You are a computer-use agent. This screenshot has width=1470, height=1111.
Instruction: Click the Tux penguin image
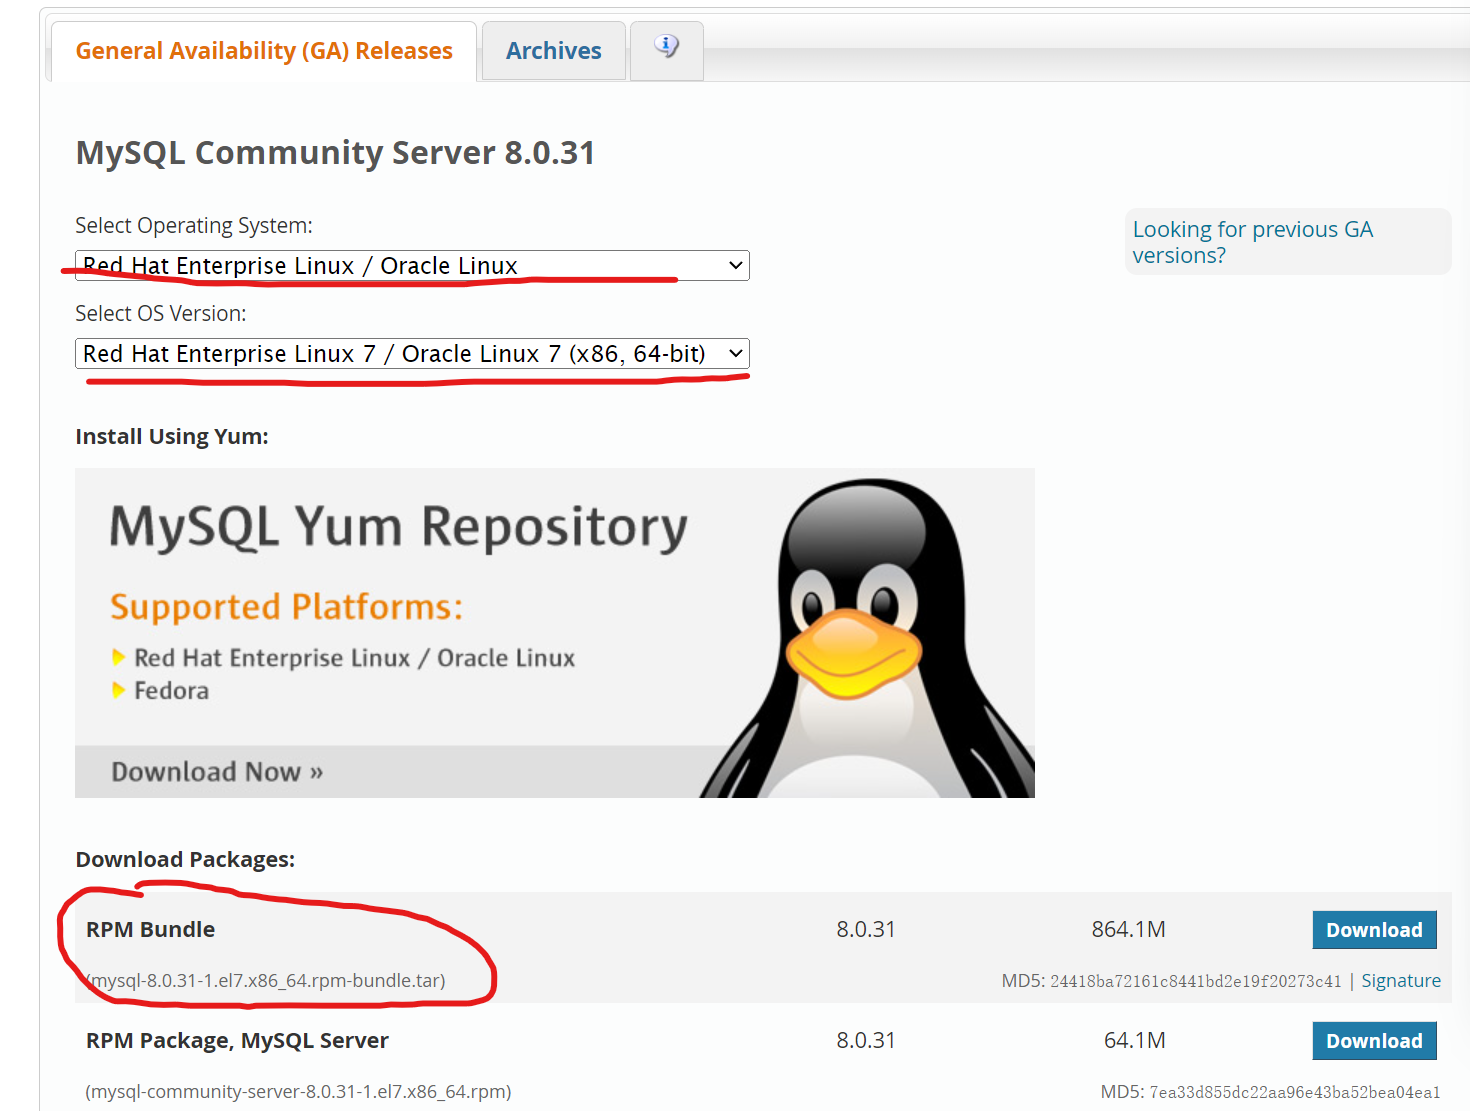(x=868, y=638)
